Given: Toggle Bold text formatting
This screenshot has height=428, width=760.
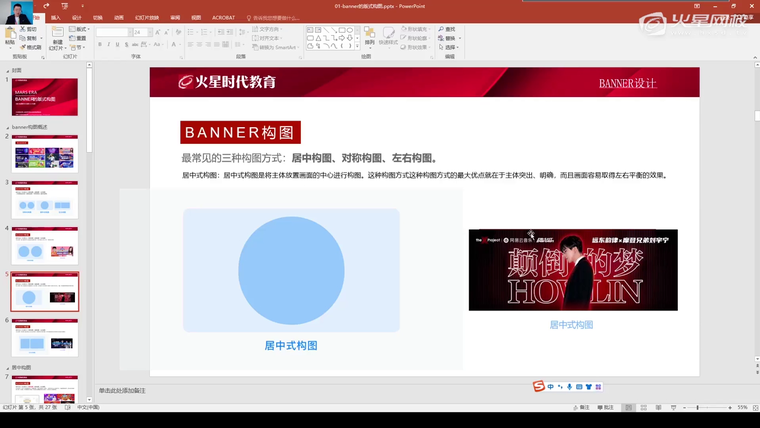Looking at the screenshot, I should (x=100, y=45).
